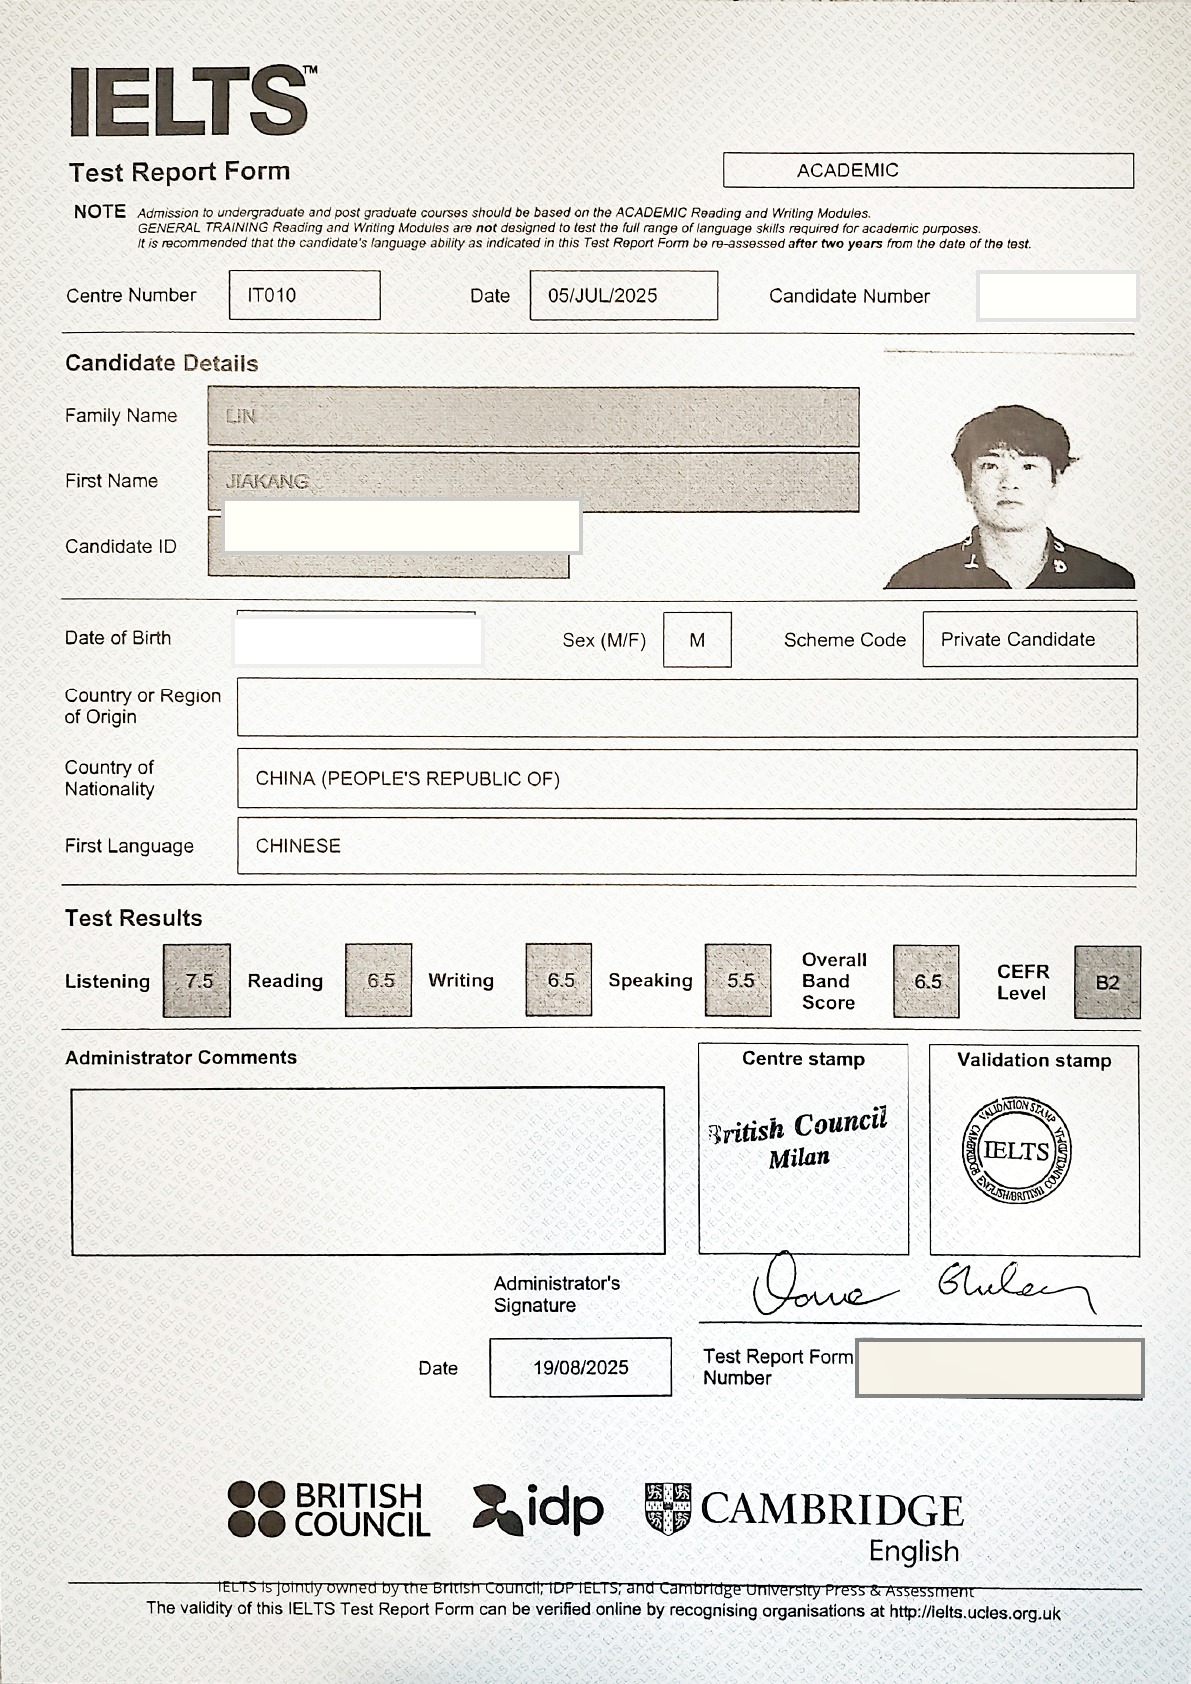Click the Listening score 7.5

(197, 981)
